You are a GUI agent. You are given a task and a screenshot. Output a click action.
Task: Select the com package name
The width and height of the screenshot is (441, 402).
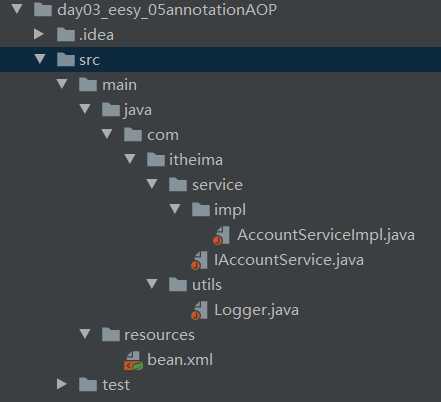click(163, 135)
